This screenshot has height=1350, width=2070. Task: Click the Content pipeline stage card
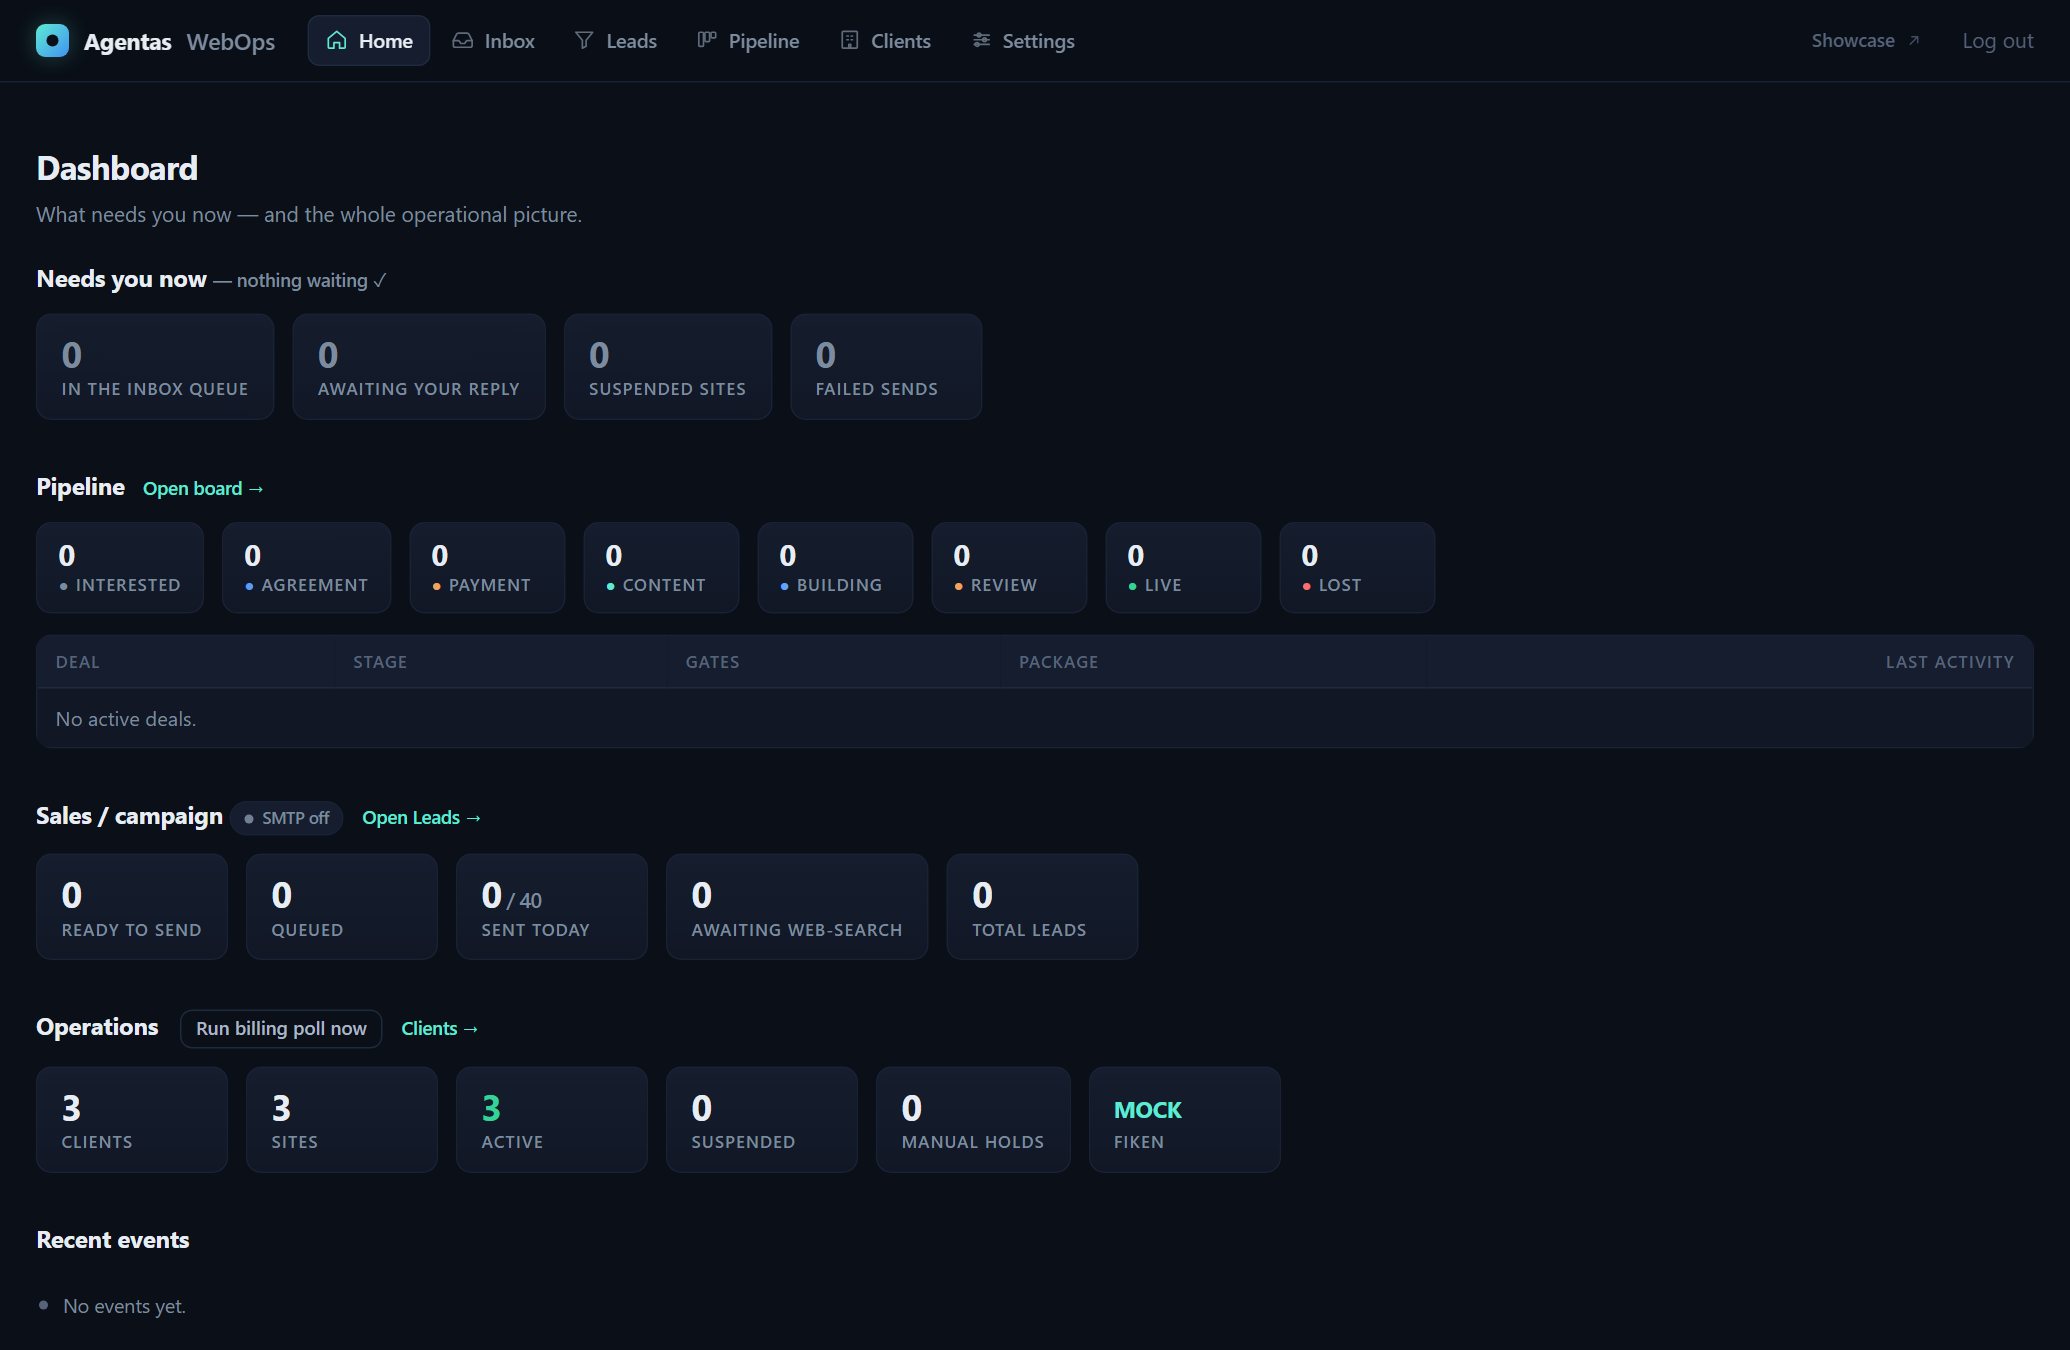(x=661, y=567)
